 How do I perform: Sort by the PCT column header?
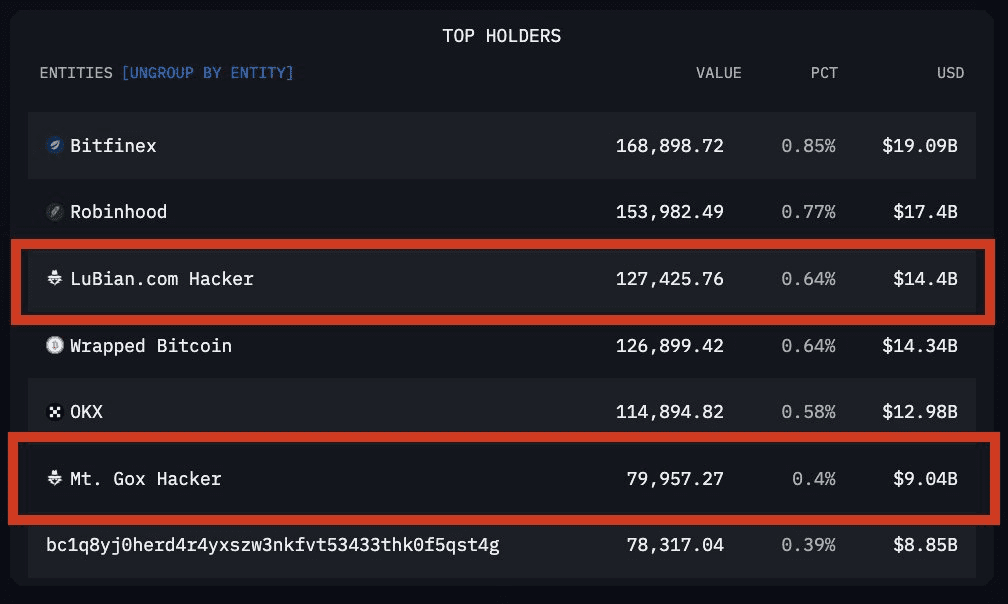[824, 73]
